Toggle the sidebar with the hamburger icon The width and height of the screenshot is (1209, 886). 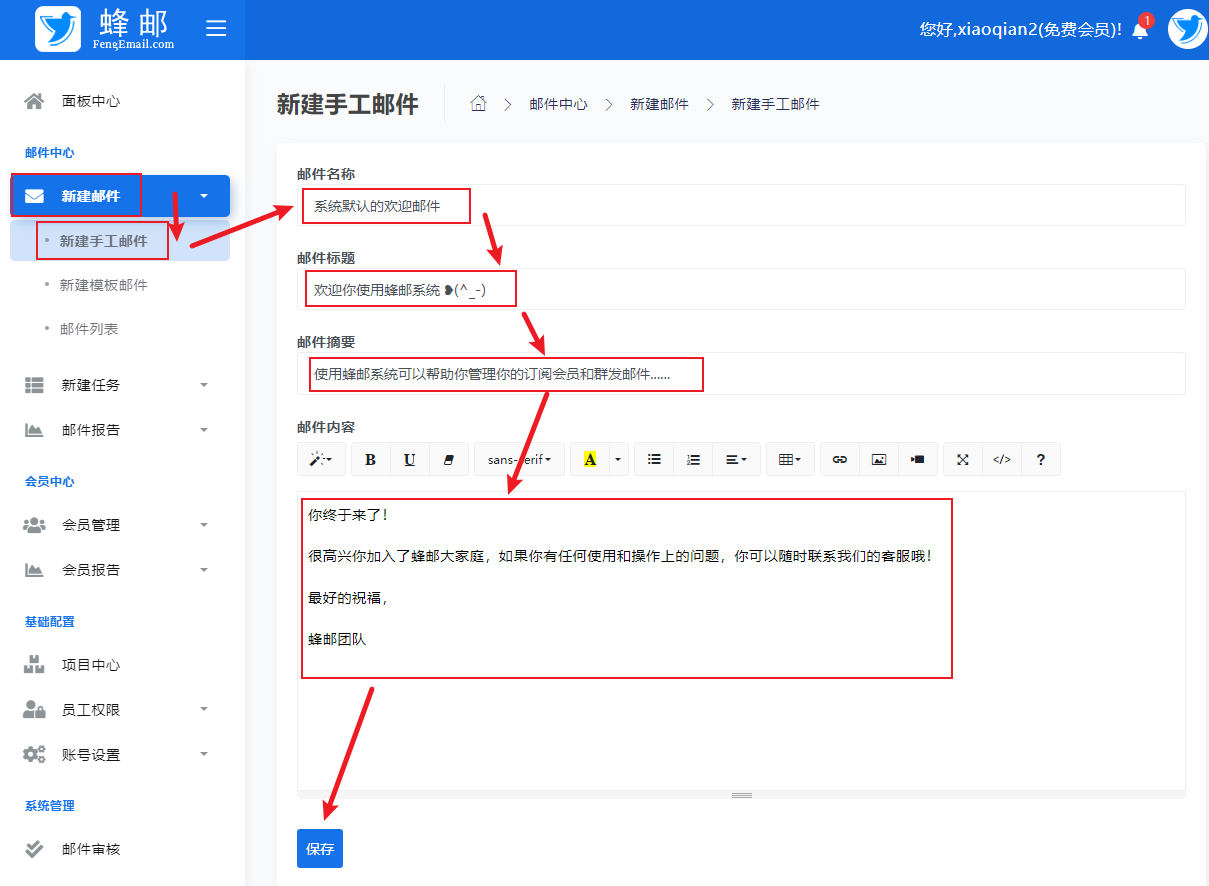click(x=216, y=28)
